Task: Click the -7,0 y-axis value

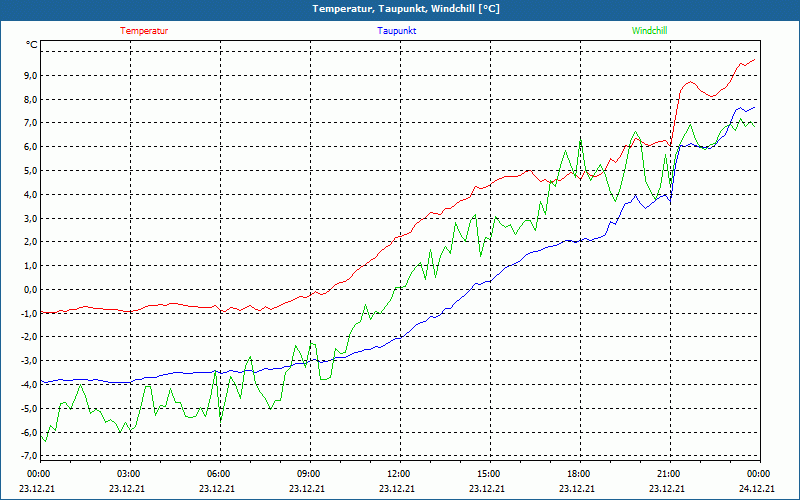Action: pyautogui.click(x=30, y=456)
